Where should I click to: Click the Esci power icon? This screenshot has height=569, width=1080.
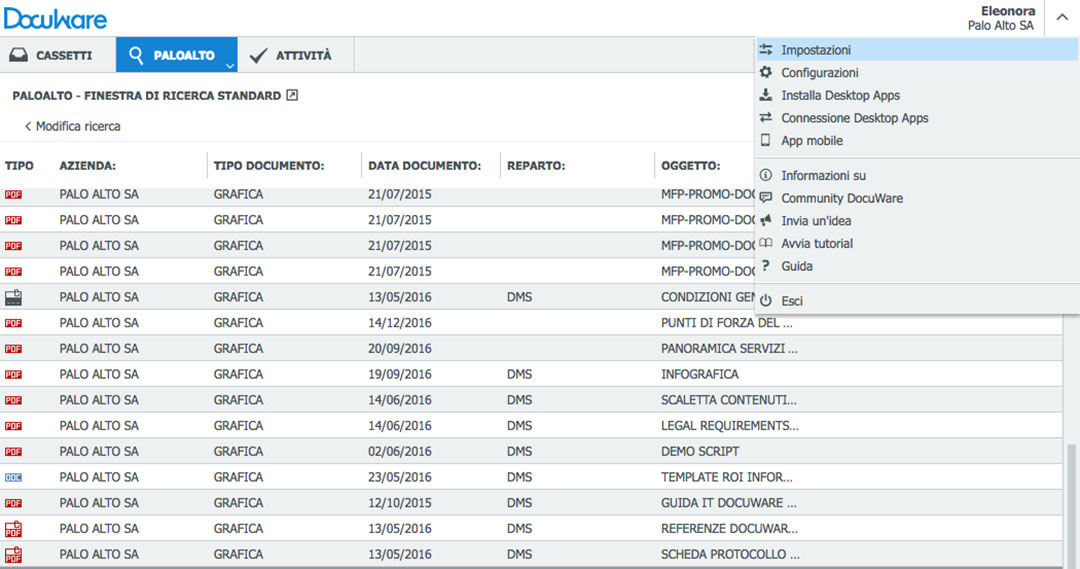click(766, 301)
